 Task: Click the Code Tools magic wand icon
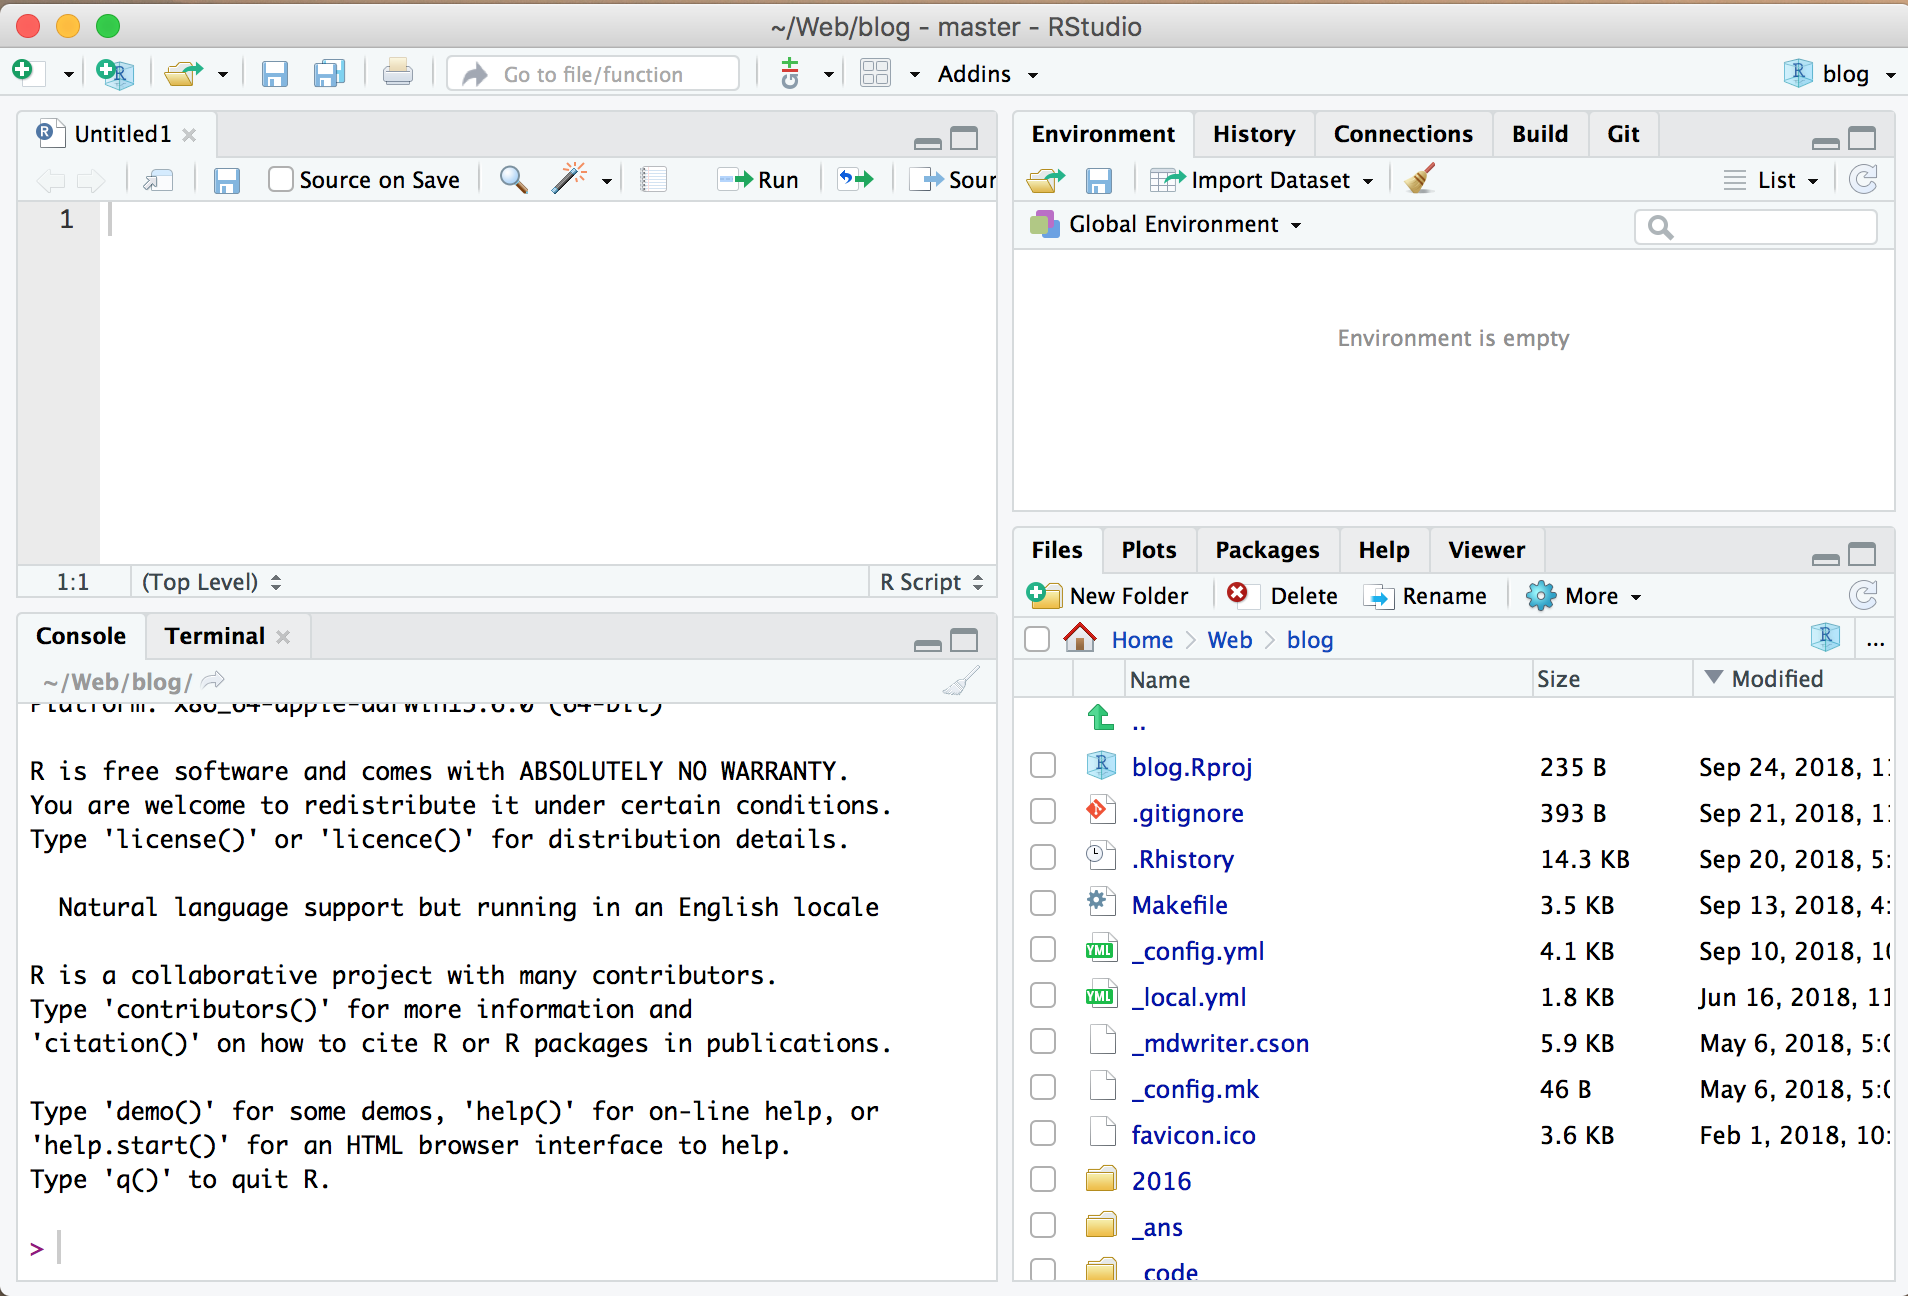(x=569, y=179)
